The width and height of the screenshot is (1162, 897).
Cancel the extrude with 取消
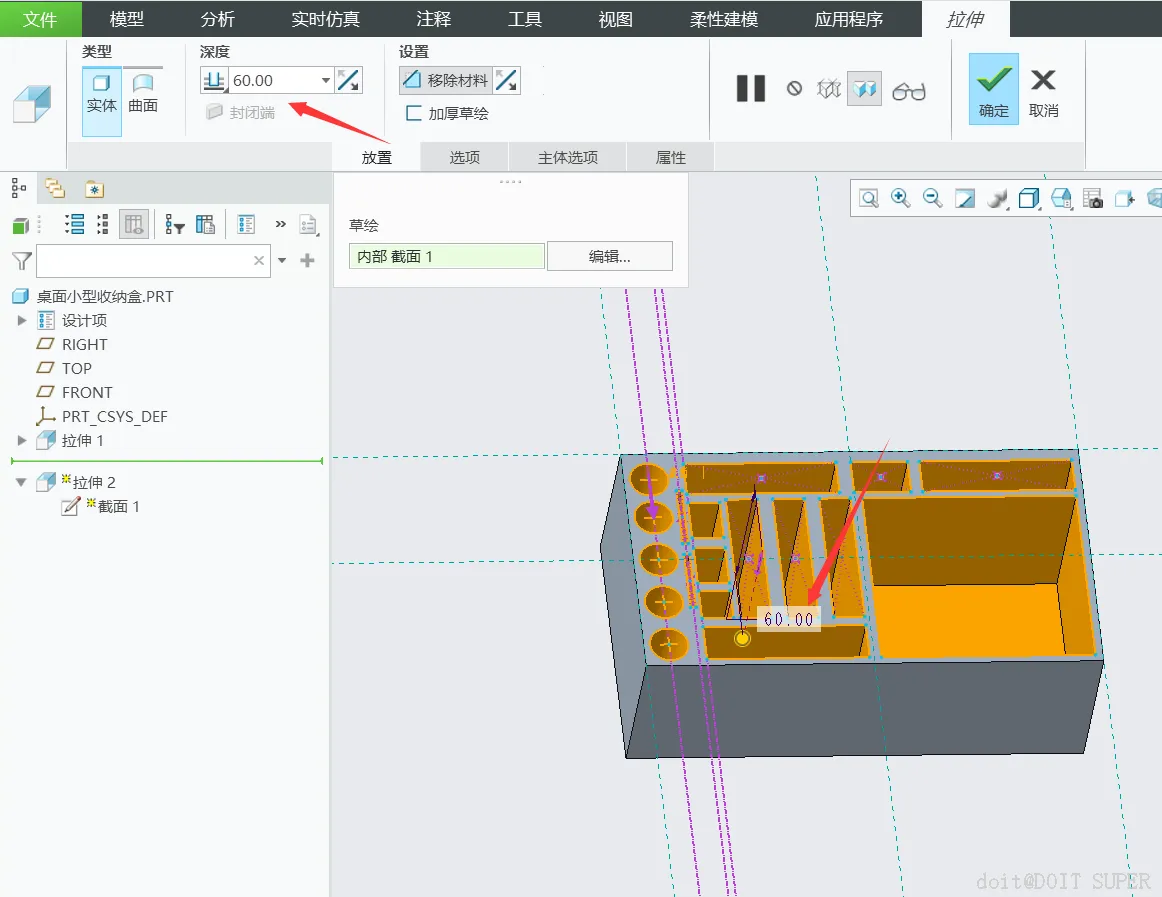(x=1043, y=89)
